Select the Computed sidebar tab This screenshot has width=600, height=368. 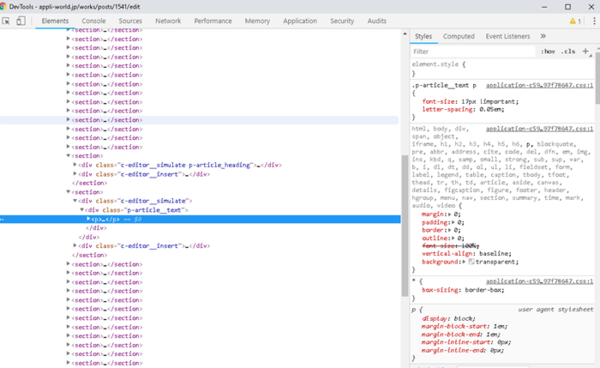coord(458,36)
